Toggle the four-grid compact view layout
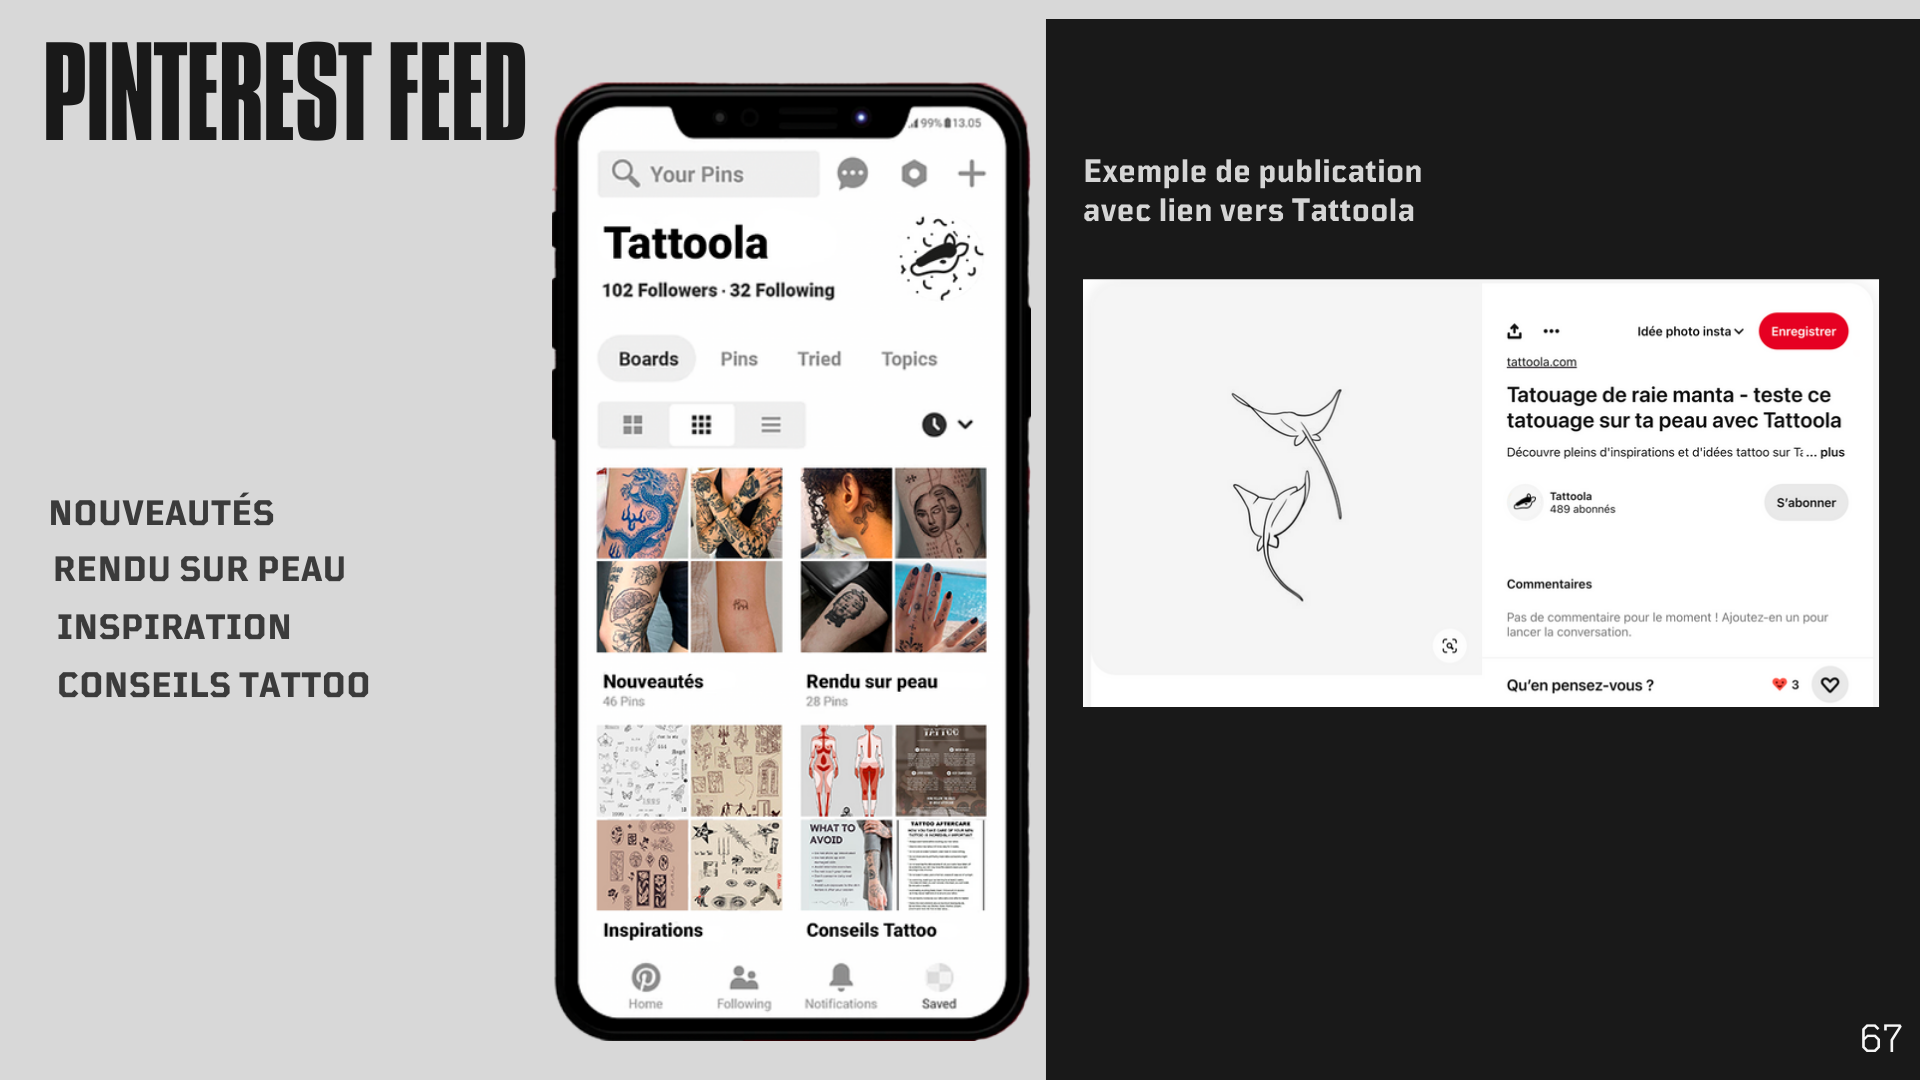This screenshot has height=1080, width=1920. click(x=633, y=423)
